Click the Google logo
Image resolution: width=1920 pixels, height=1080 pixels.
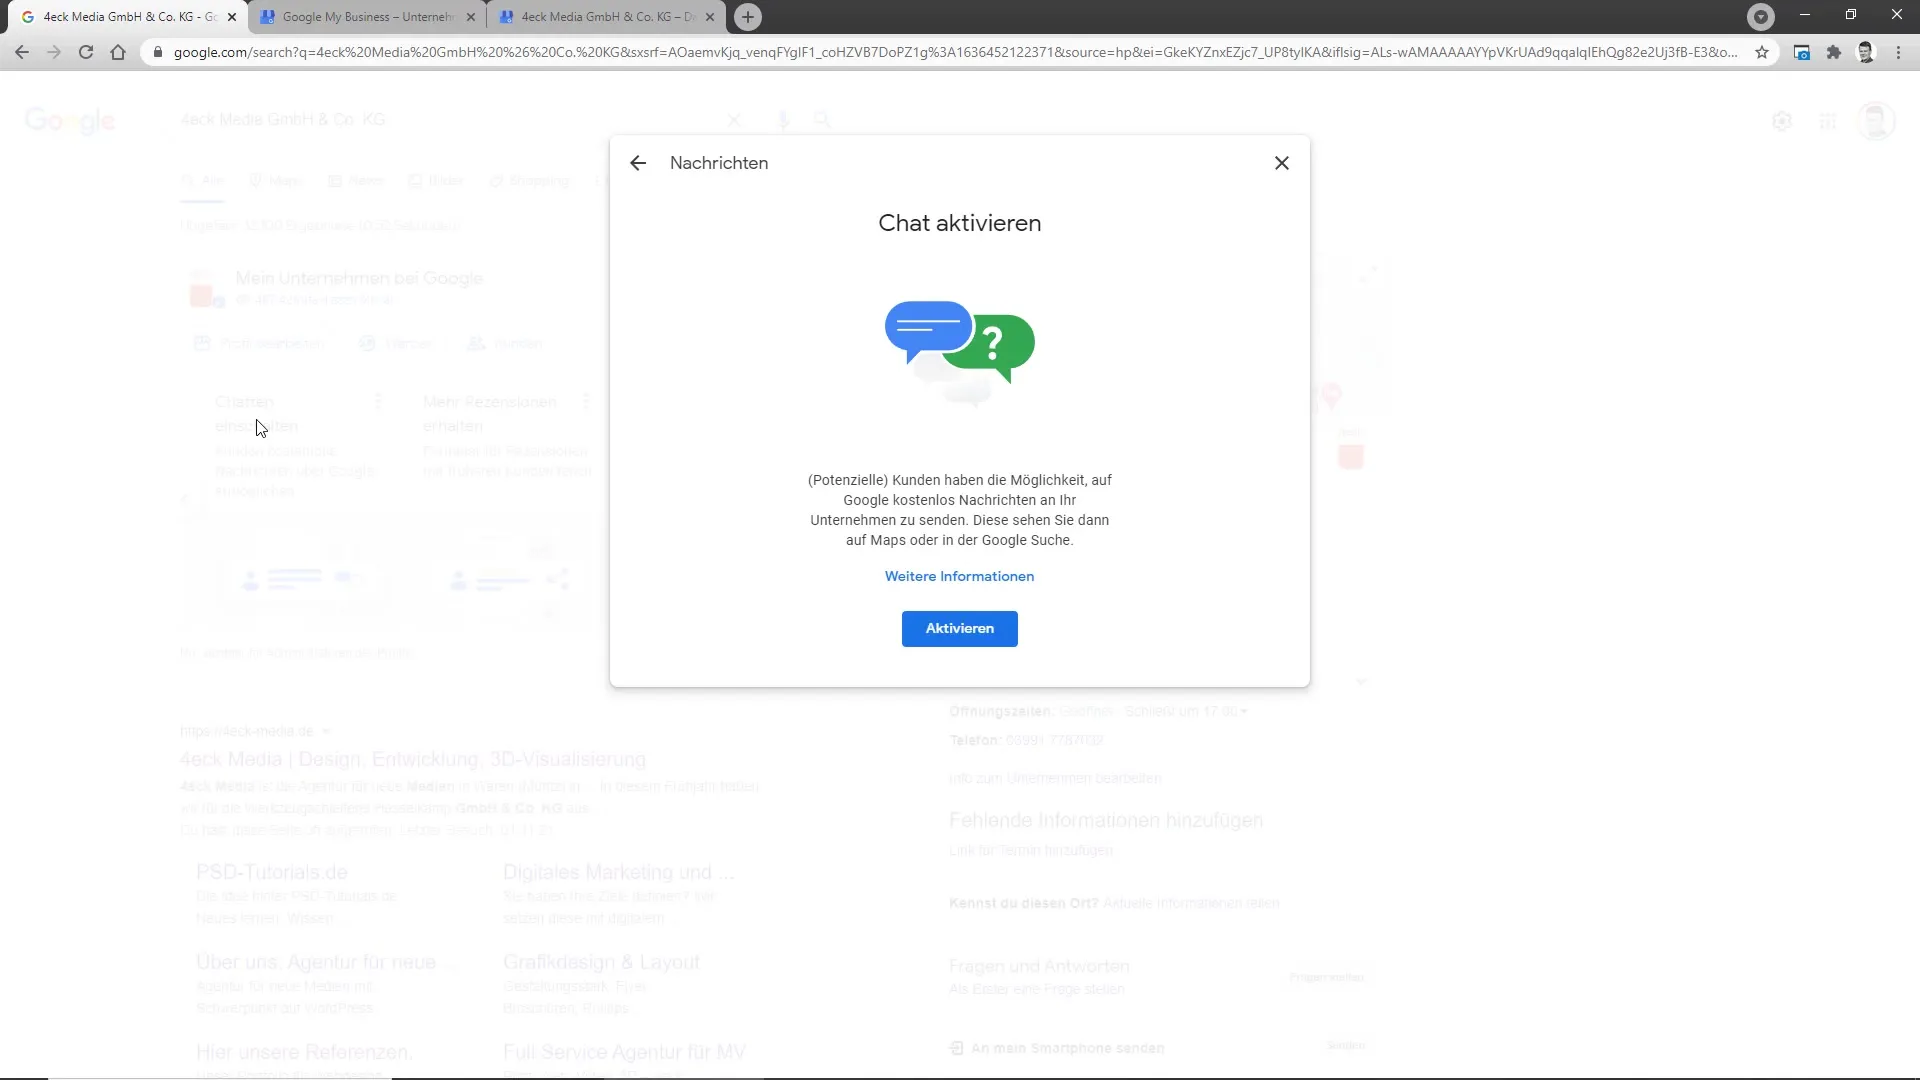(x=70, y=121)
